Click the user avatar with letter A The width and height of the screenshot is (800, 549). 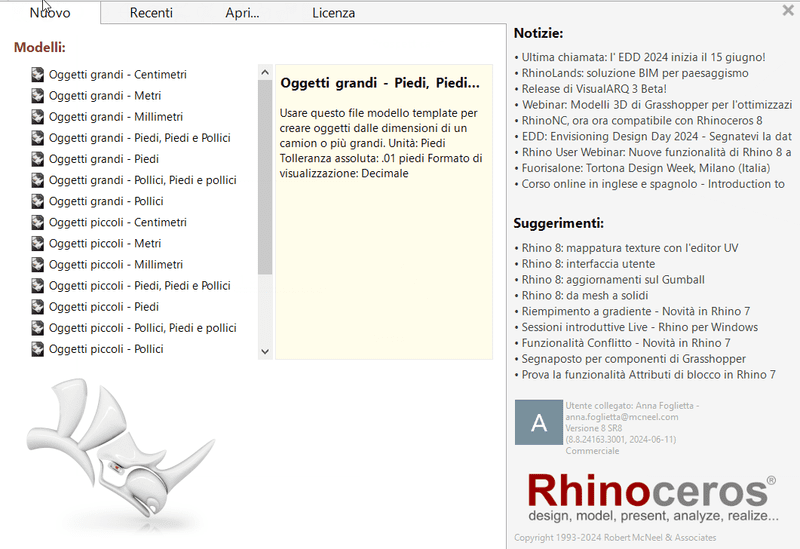[539, 422]
